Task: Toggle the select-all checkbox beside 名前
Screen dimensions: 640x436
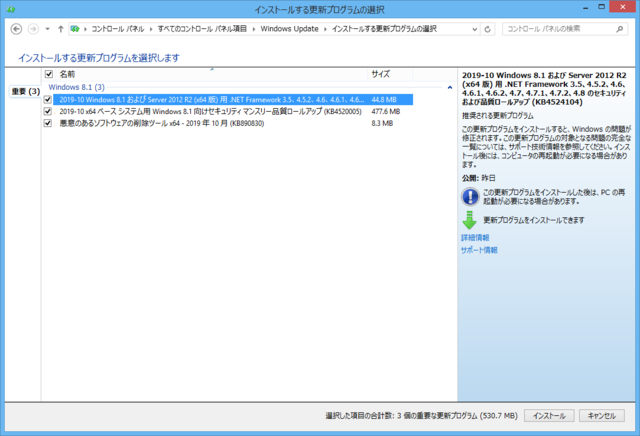Action: click(x=49, y=74)
